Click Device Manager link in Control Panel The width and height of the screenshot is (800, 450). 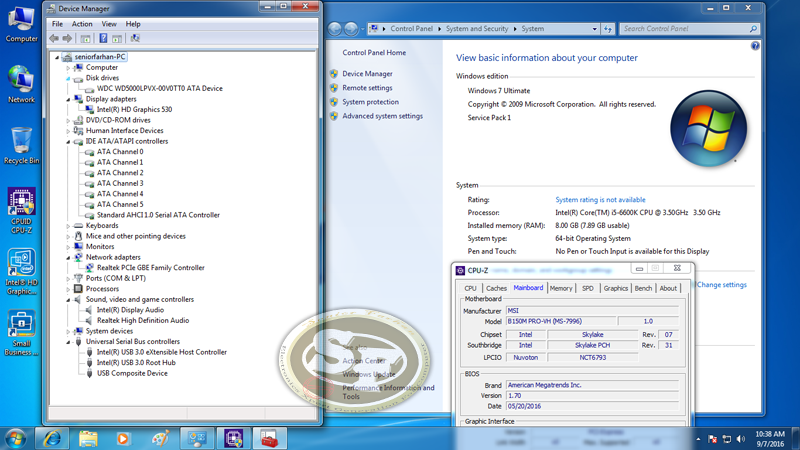coord(367,74)
